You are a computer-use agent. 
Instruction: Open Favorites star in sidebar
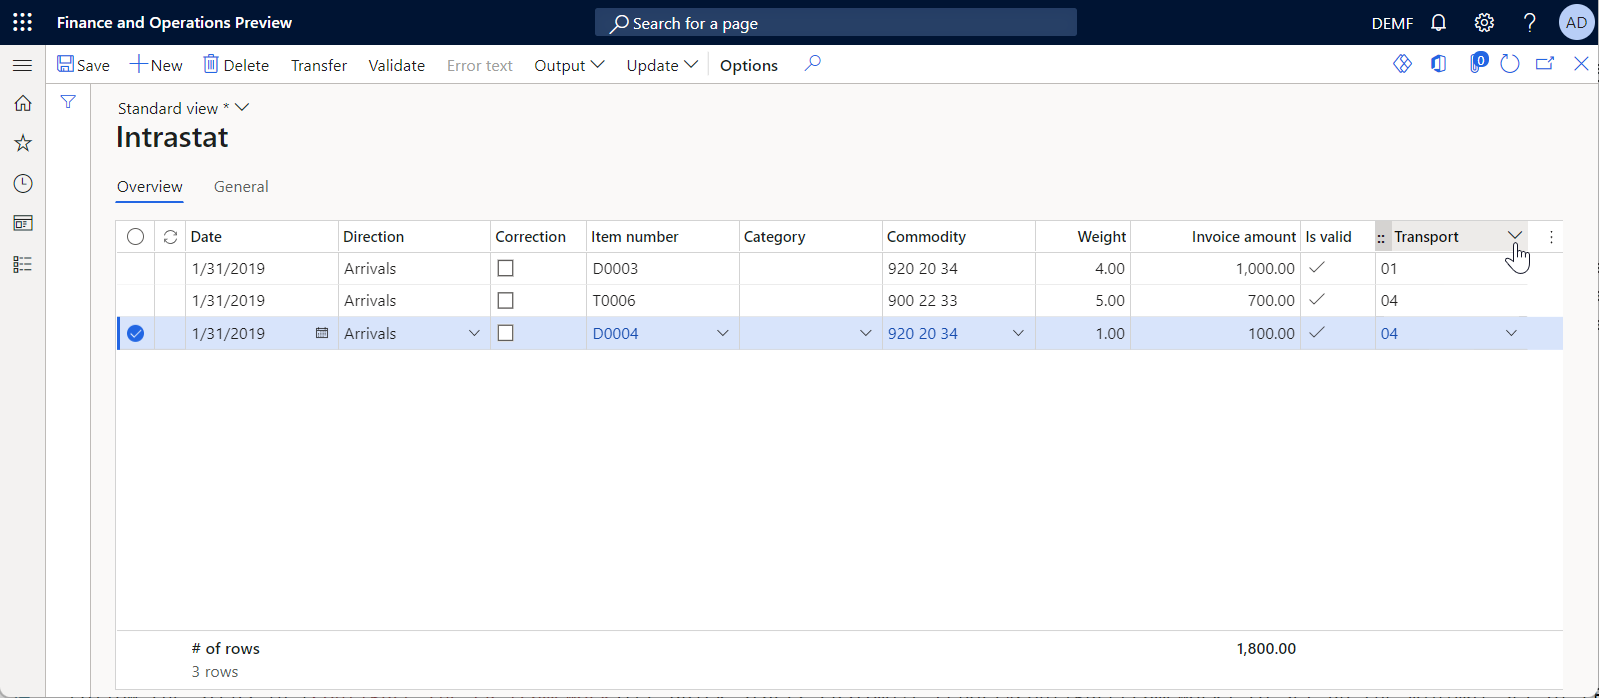[x=22, y=143]
